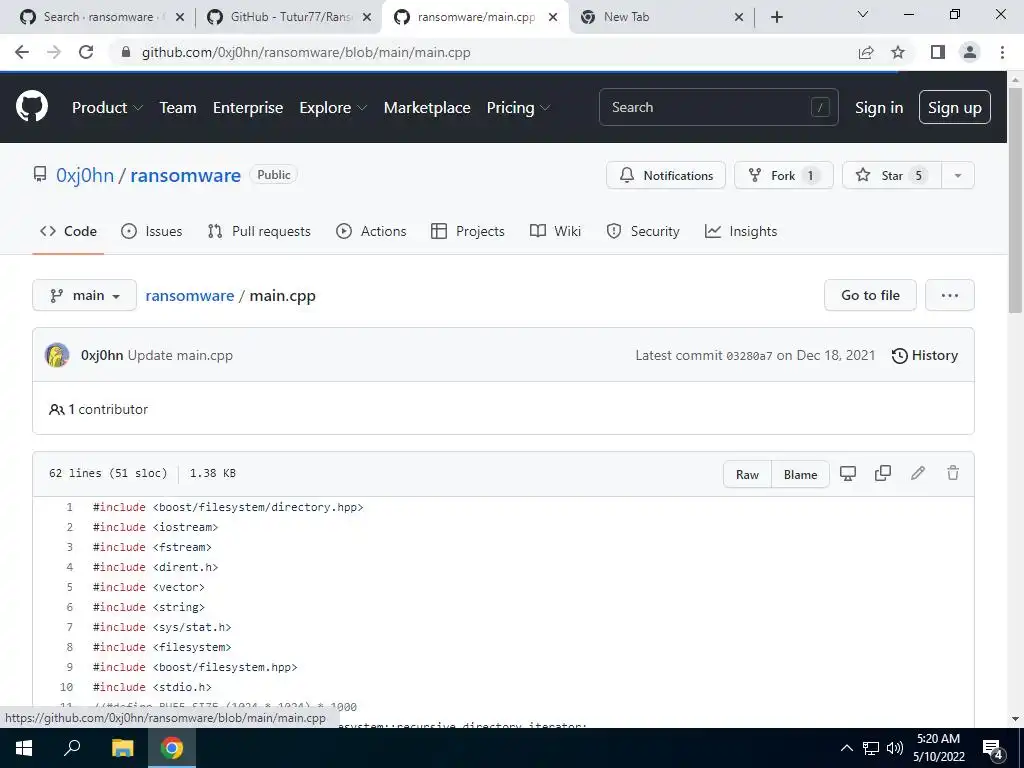Image resolution: width=1024 pixels, height=768 pixels.
Task: Open the Pull requests tab
Action: coord(259,231)
